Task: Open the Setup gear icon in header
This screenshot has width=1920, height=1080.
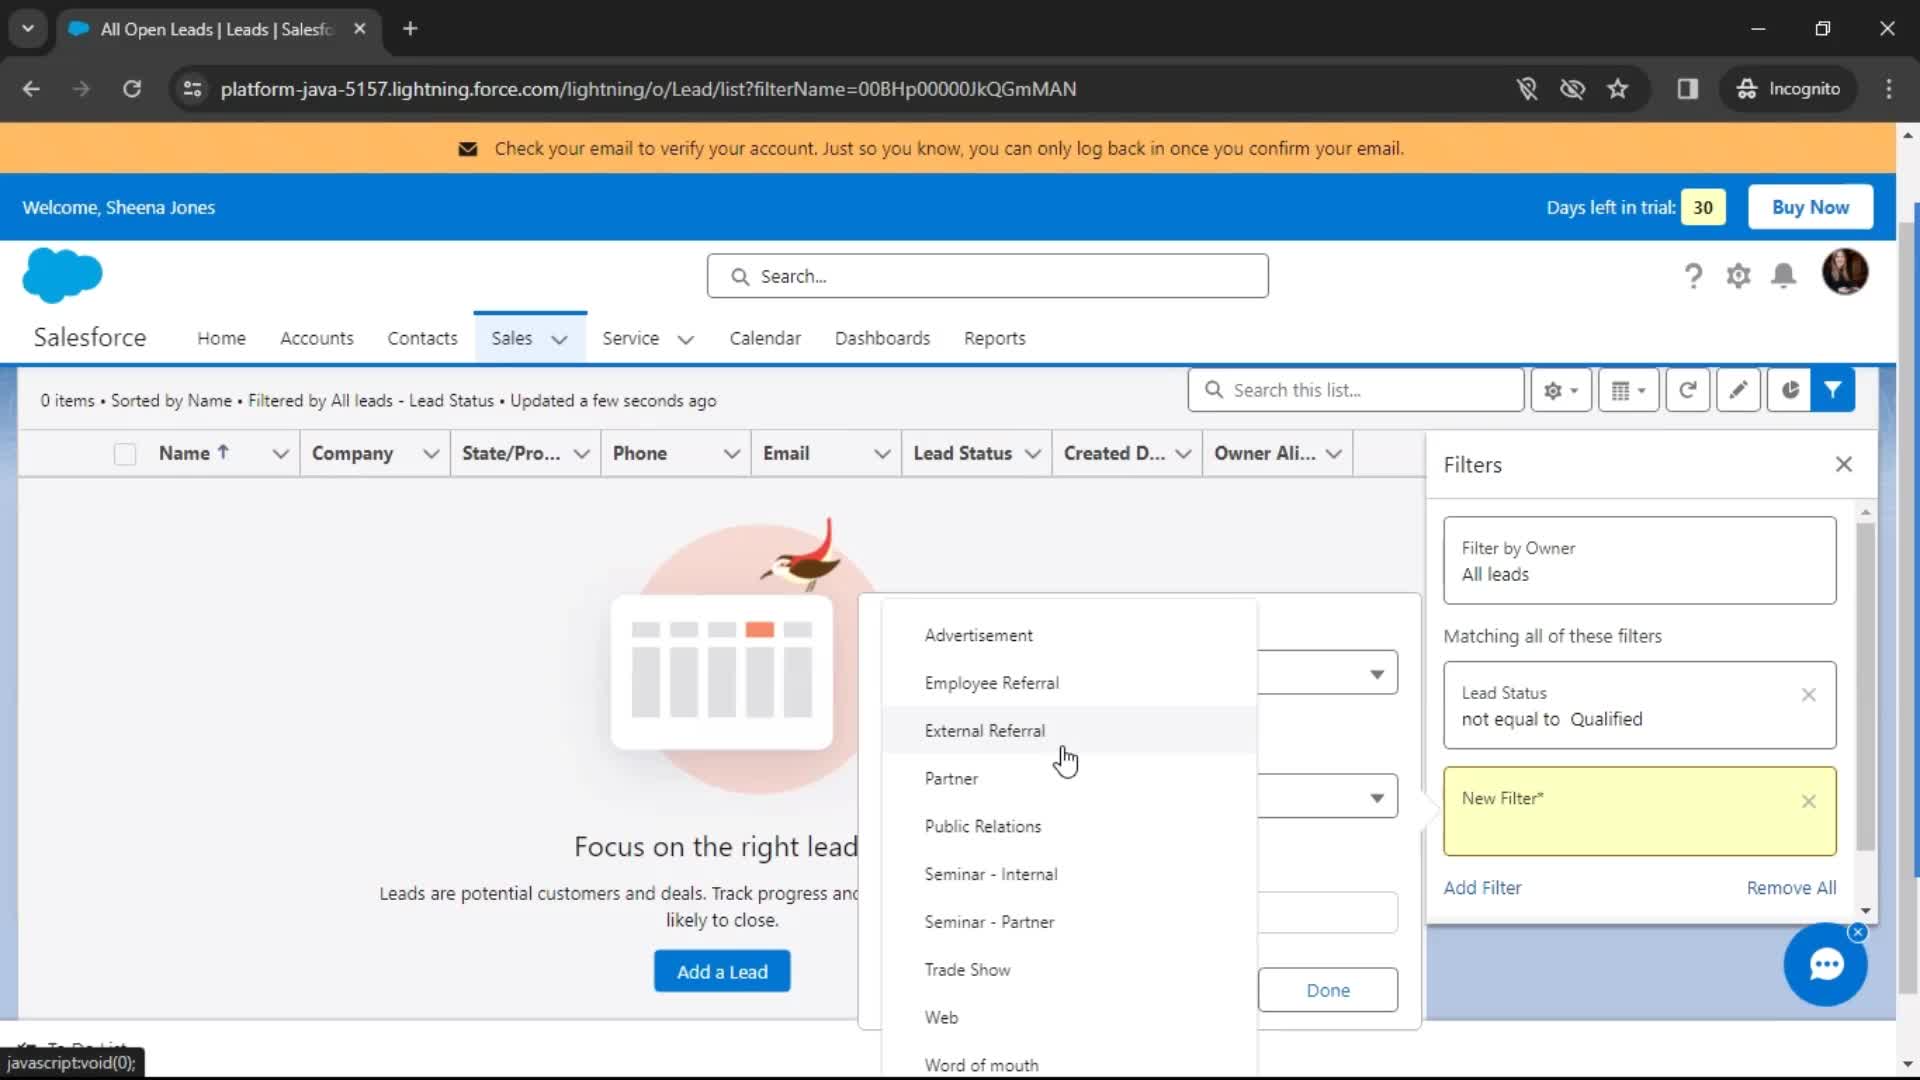Action: (1738, 275)
